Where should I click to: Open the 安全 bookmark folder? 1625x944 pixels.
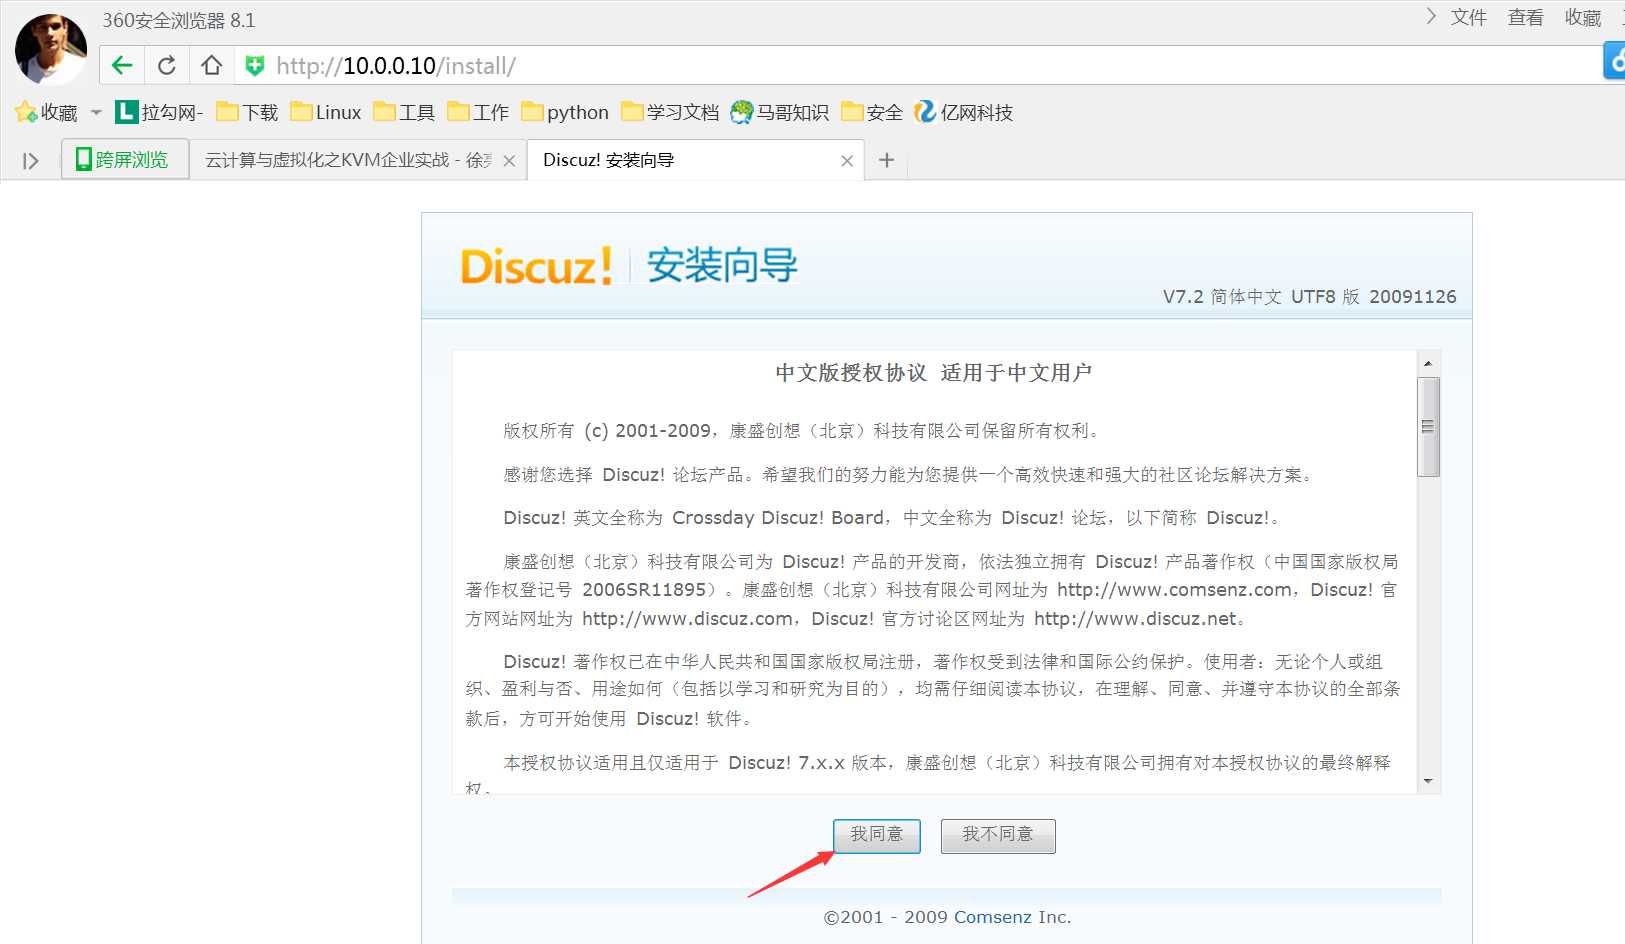click(x=872, y=112)
